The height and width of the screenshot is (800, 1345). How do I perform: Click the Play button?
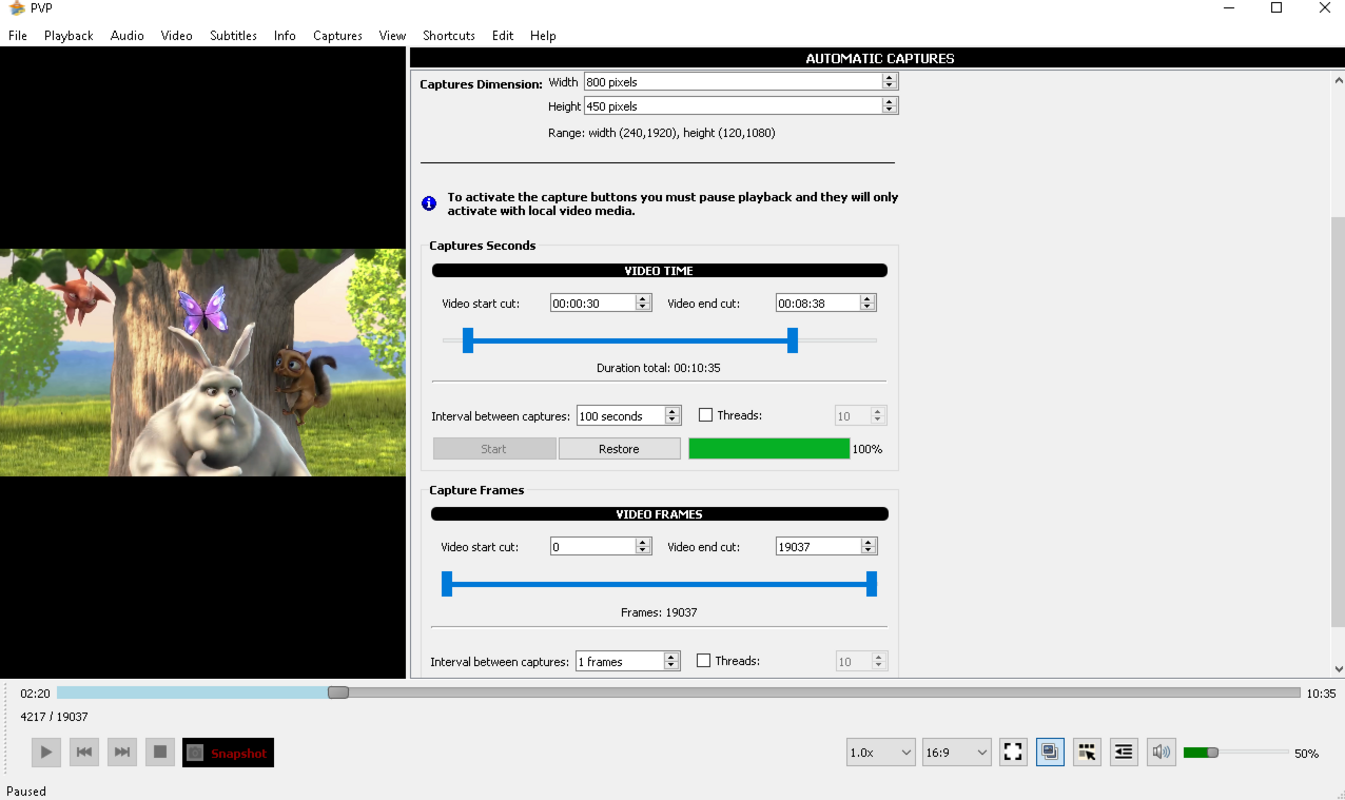pyautogui.click(x=46, y=752)
